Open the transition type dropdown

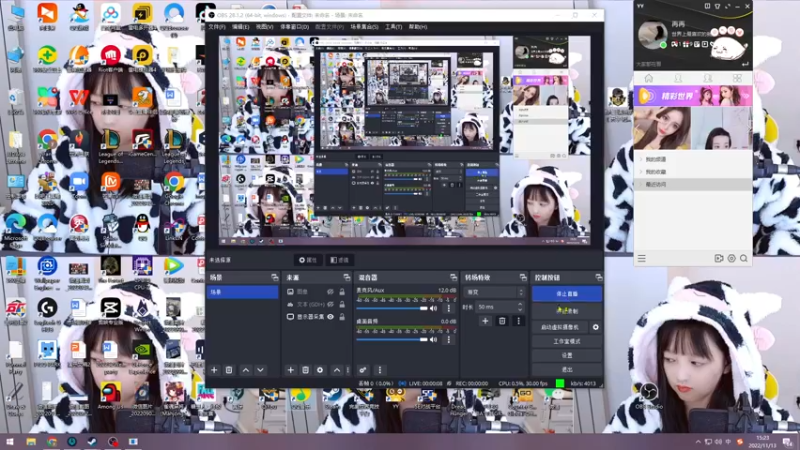click(494, 292)
